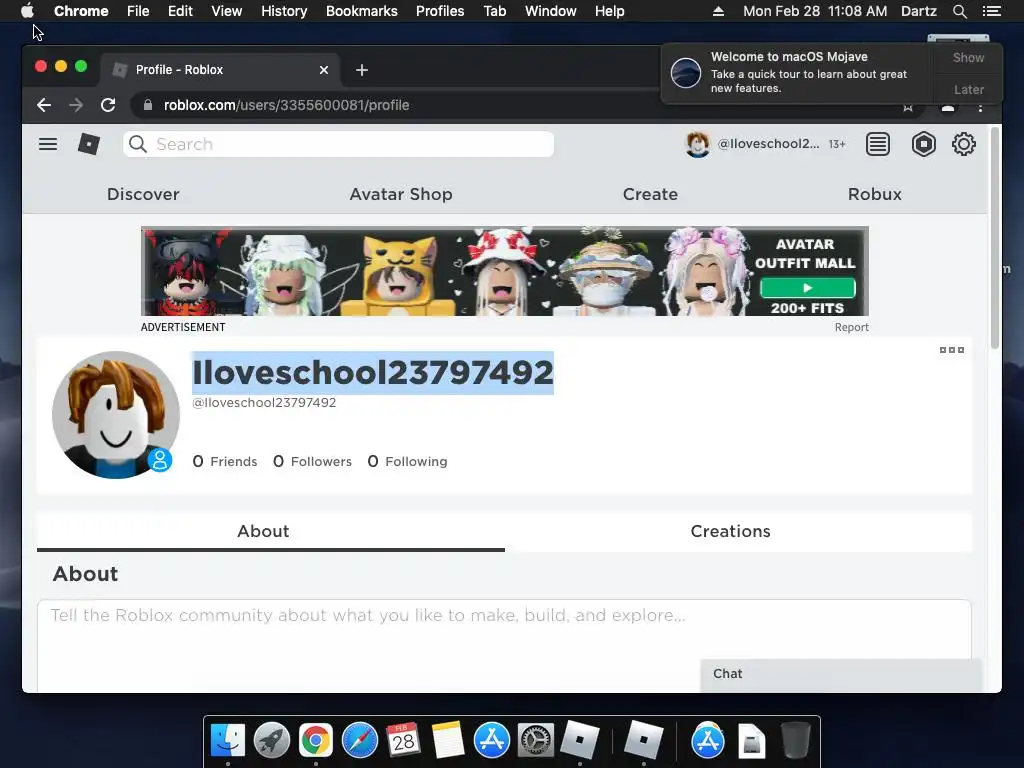Click the site lock icon in address bar
This screenshot has height=768, width=1024.
tap(148, 105)
